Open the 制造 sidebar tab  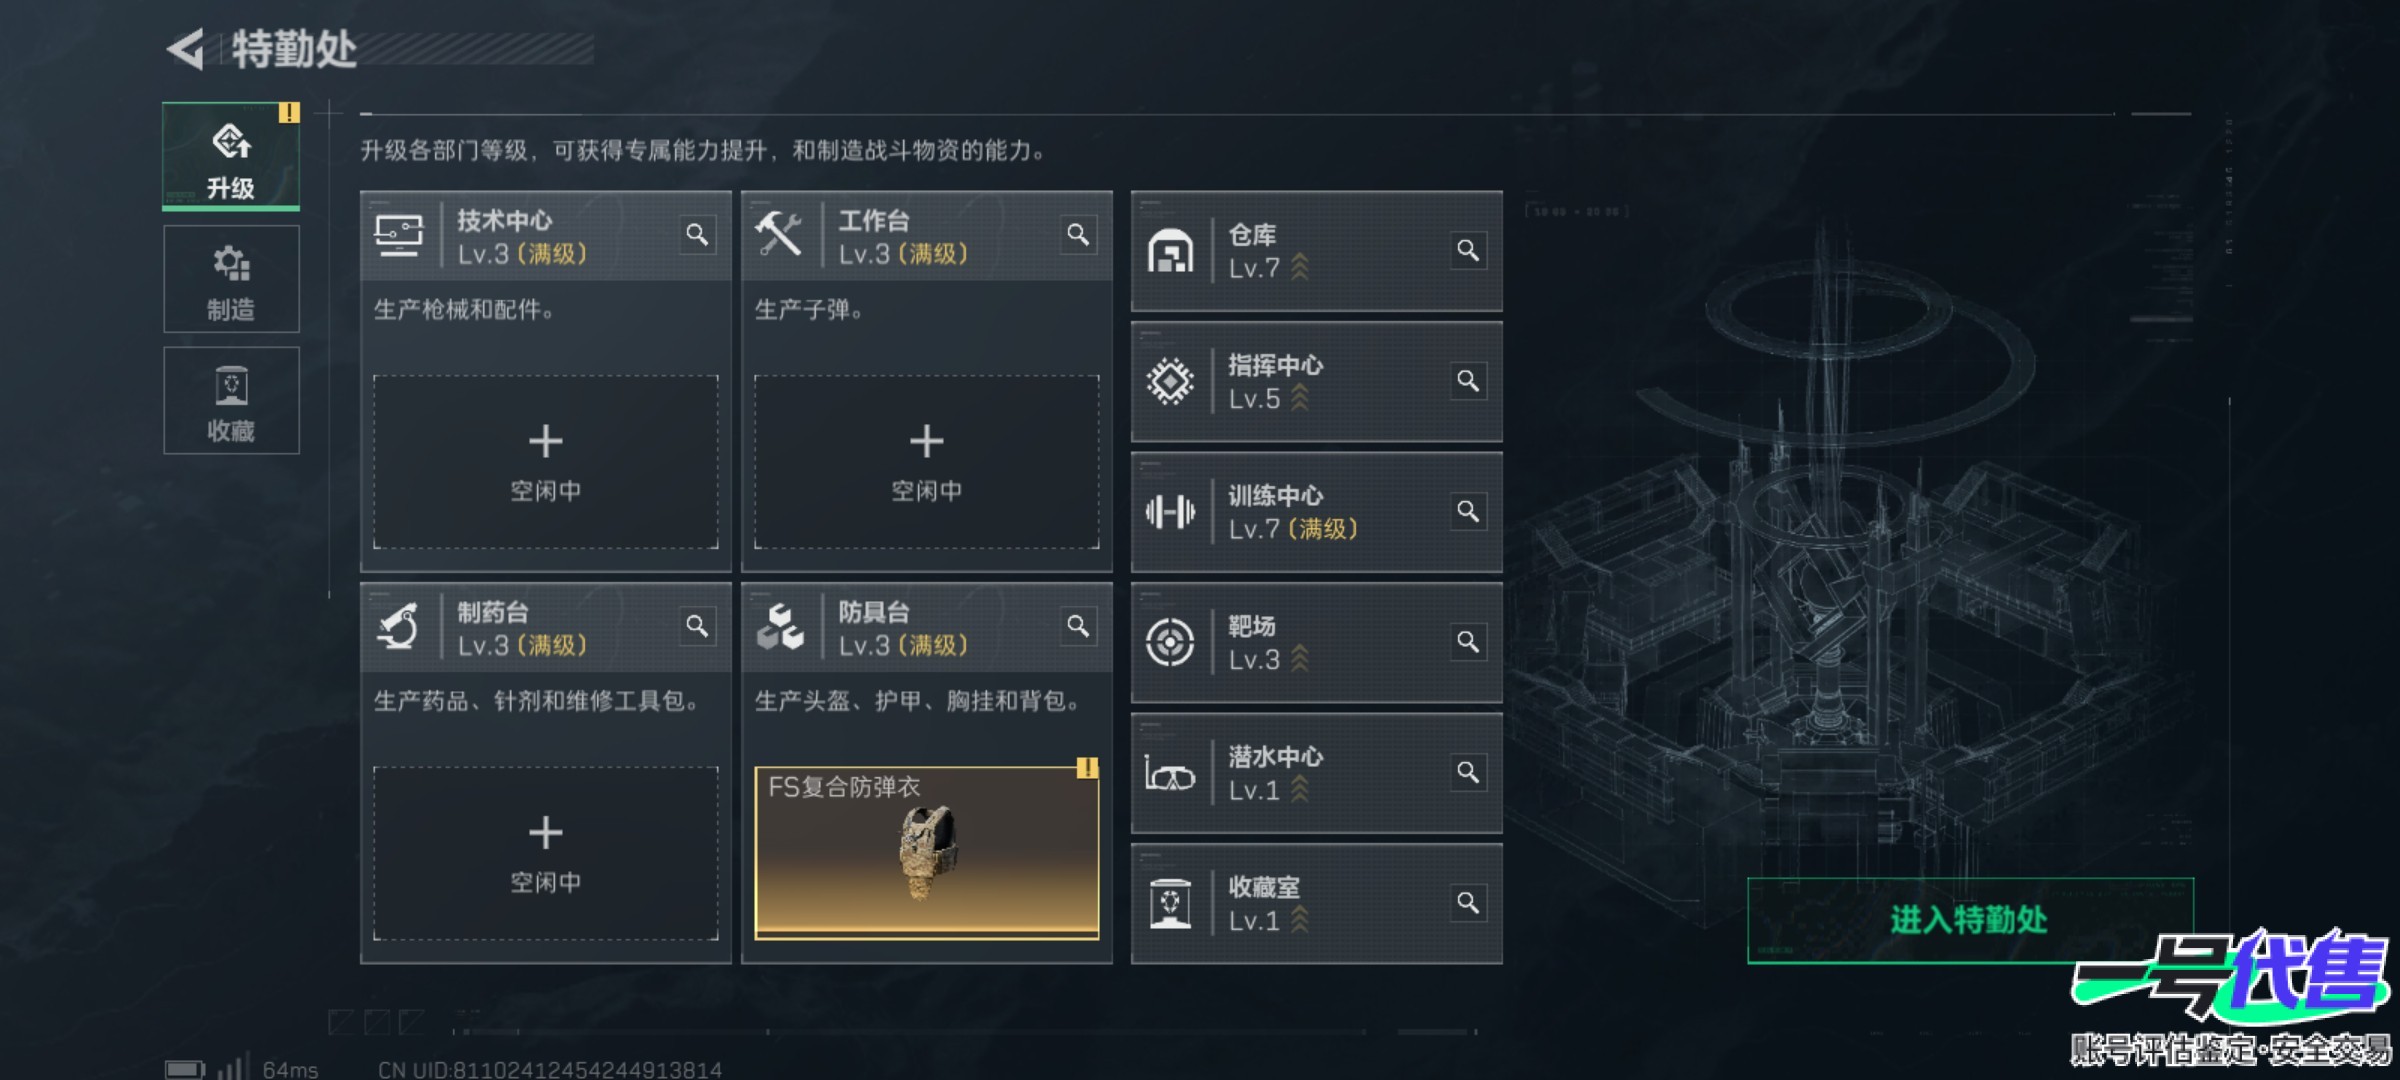click(231, 279)
